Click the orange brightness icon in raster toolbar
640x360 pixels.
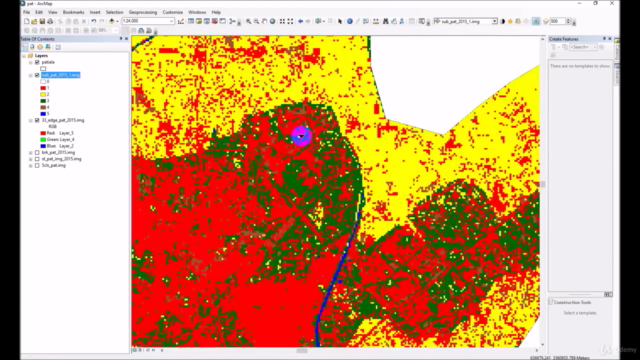[x=510, y=21]
